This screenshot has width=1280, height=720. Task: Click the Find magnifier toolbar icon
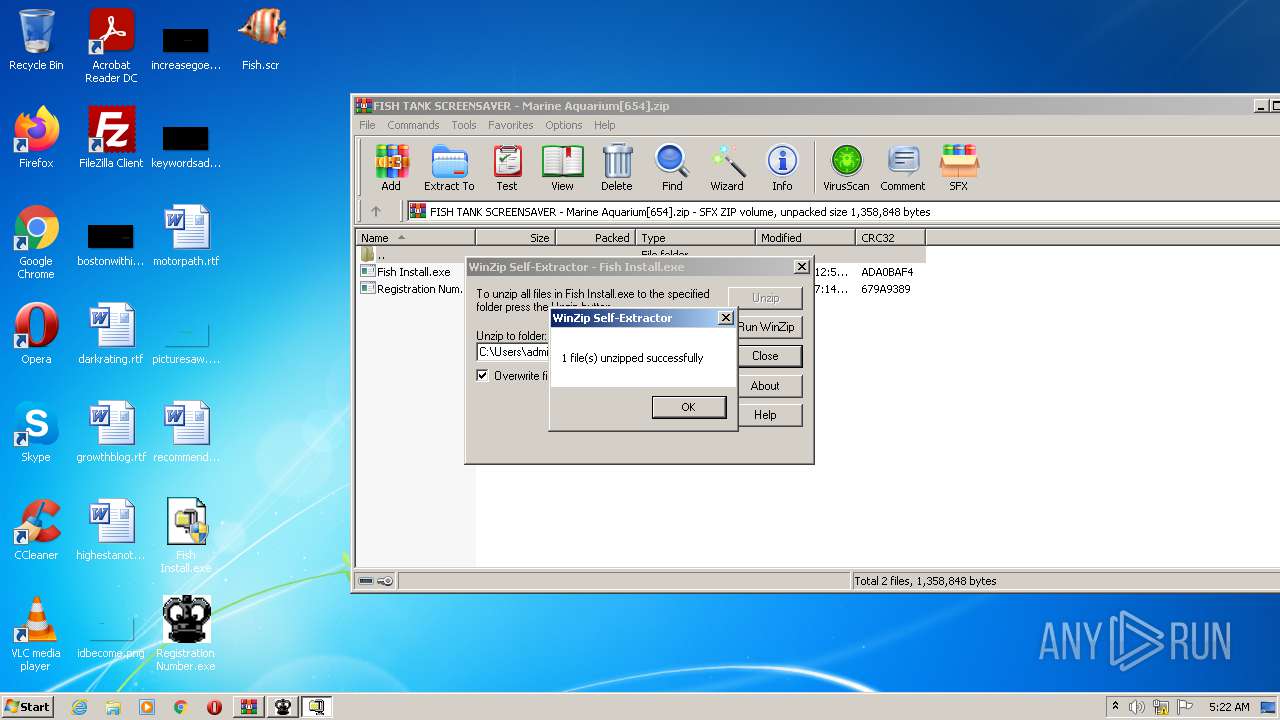point(672,168)
